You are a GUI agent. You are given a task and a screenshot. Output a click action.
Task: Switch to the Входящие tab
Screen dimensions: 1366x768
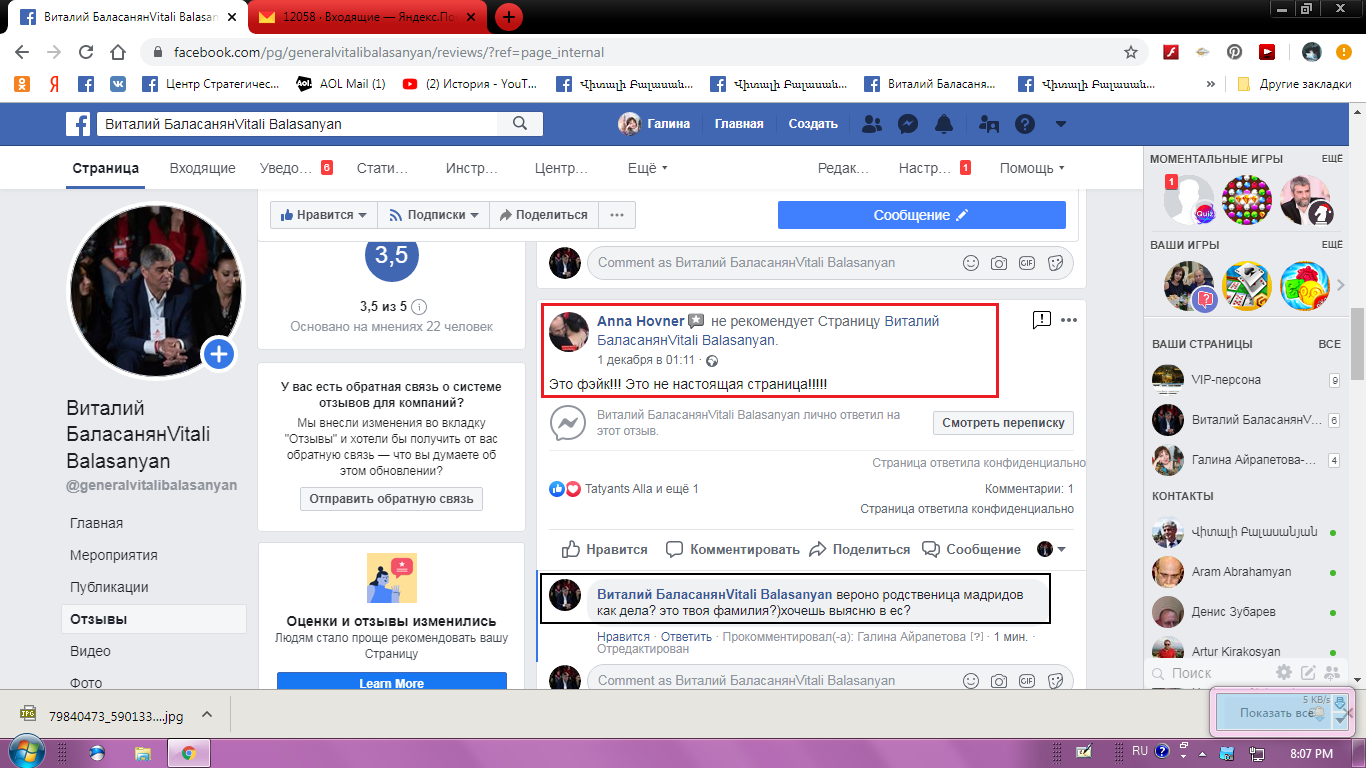(202, 168)
